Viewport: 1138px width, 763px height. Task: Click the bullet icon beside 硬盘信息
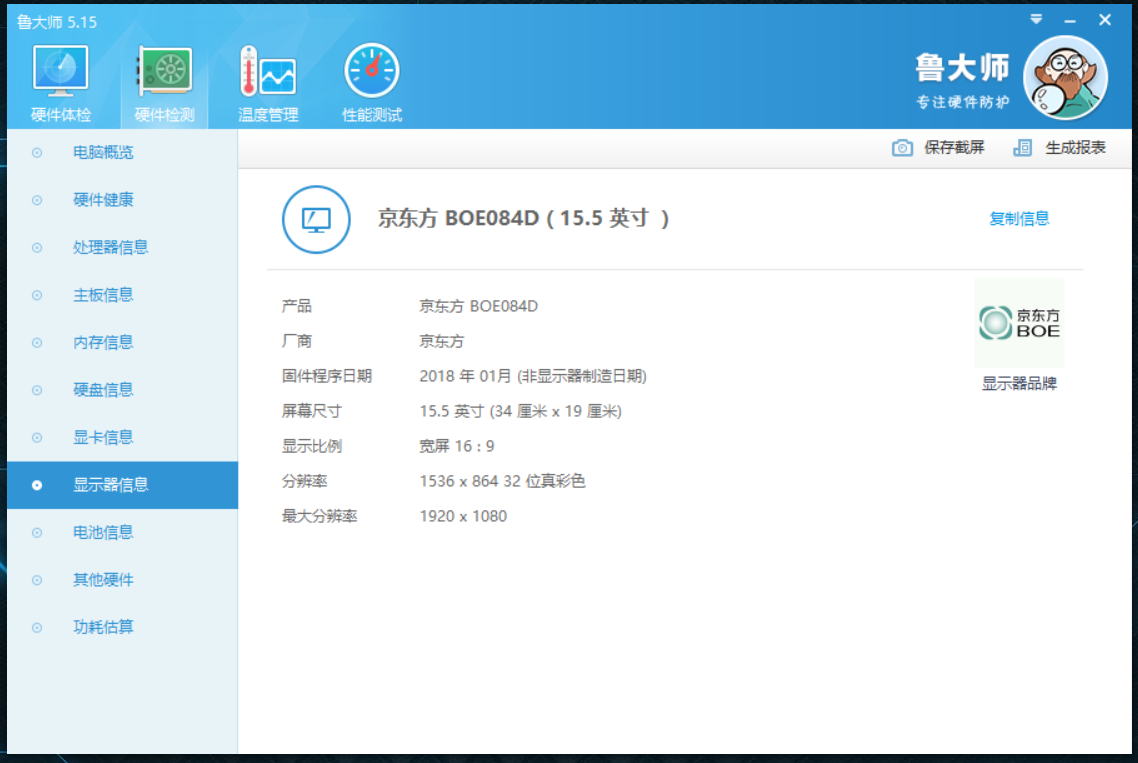37,390
